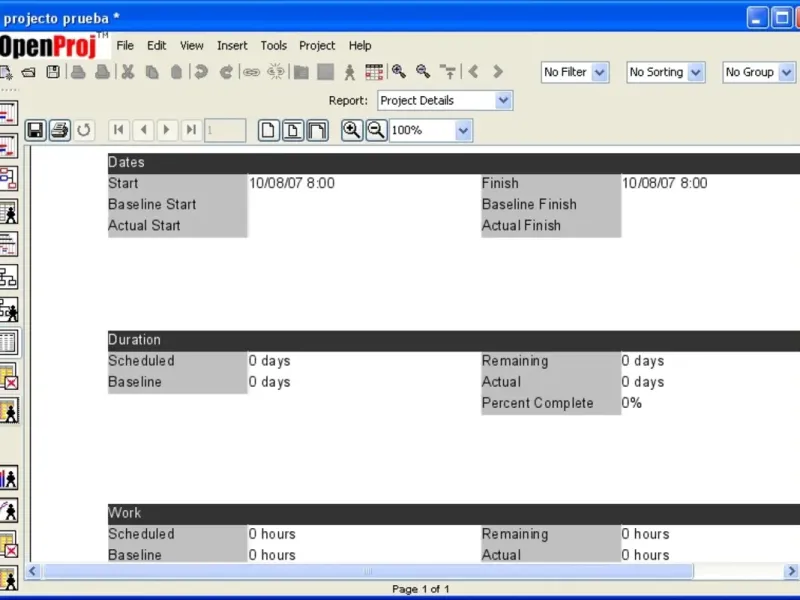Viewport: 800px width, 600px height.
Task: Click the 'Page 1 of 1' status text
Action: (420, 589)
